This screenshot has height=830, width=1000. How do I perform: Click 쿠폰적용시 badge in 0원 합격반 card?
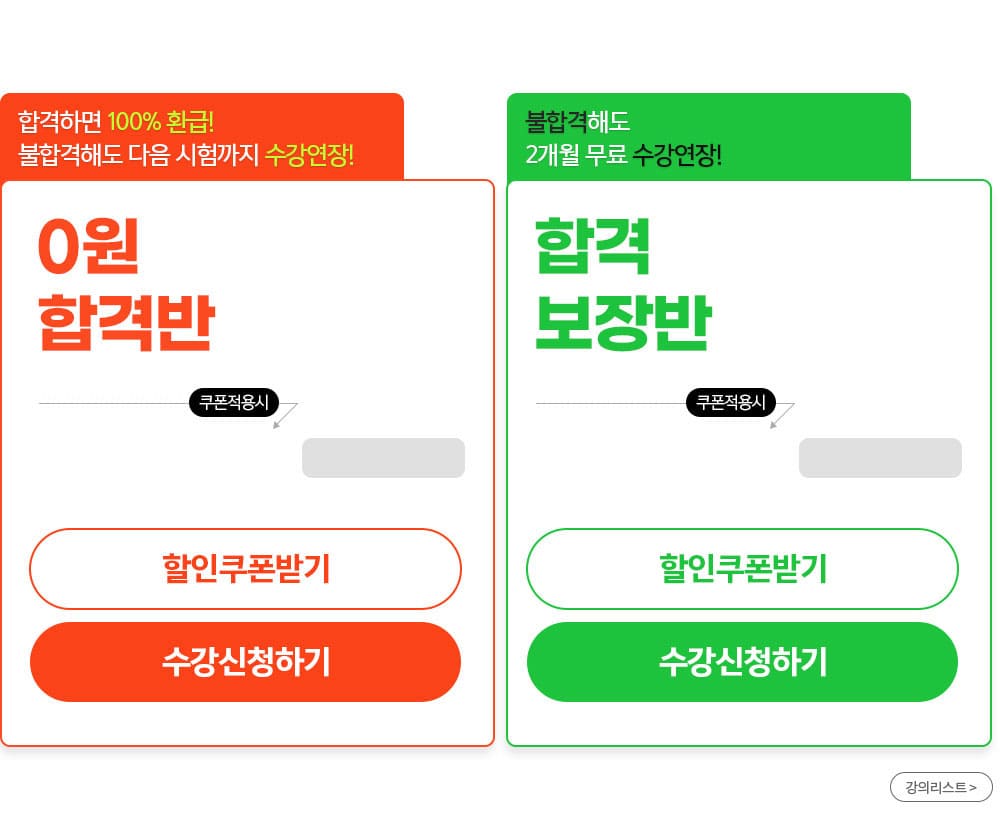tap(234, 403)
